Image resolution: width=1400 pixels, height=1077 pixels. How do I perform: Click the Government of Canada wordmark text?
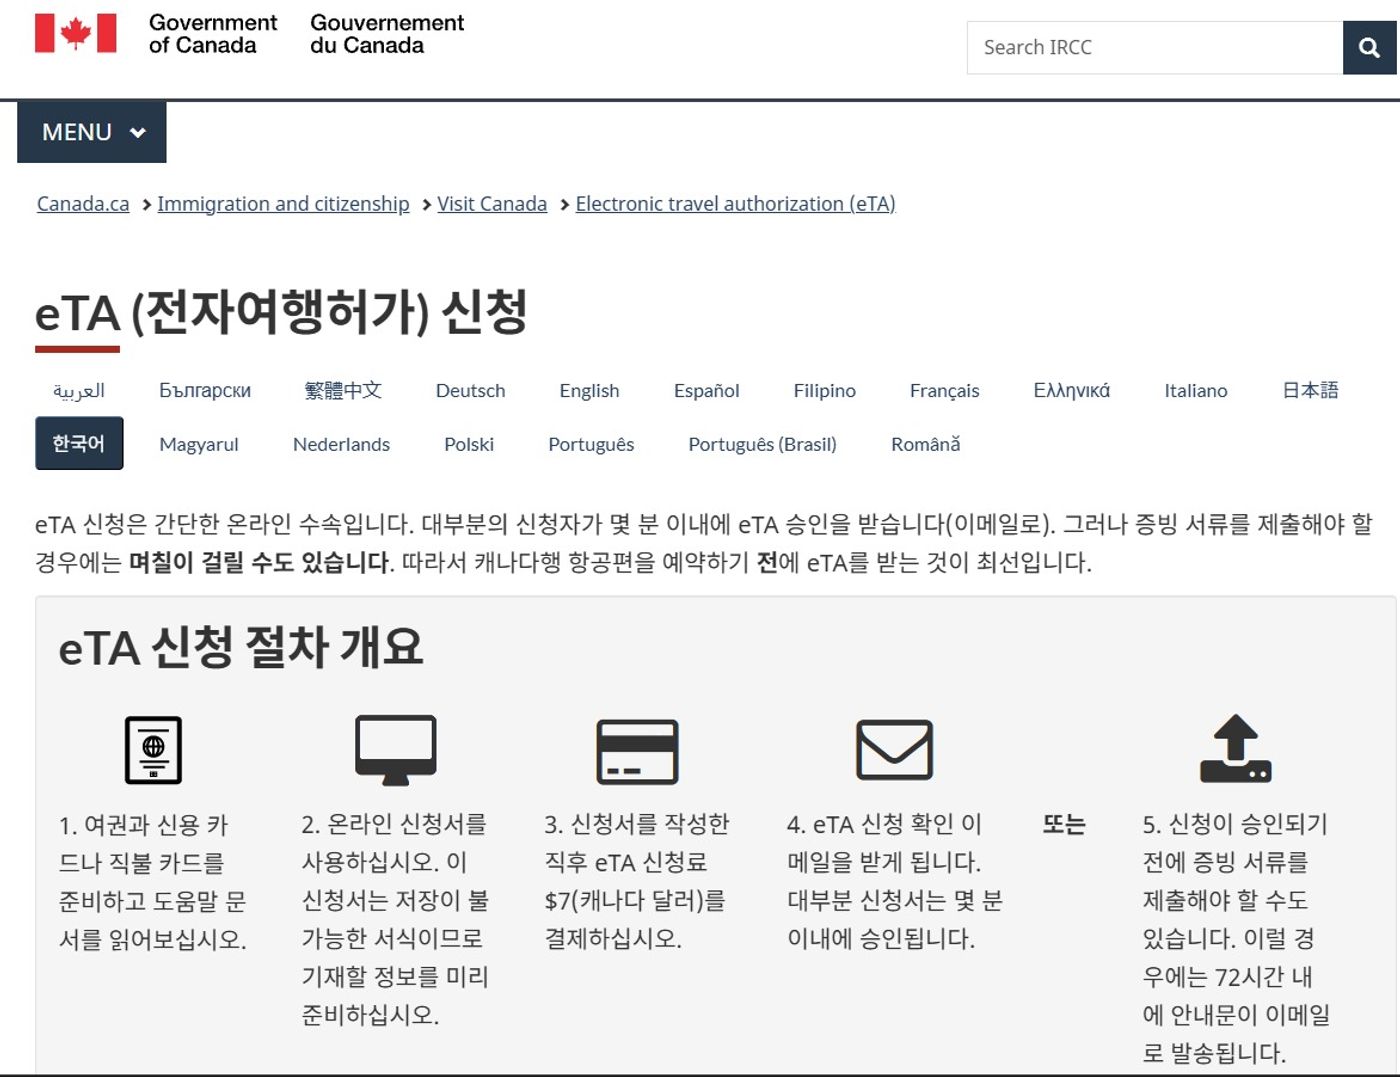click(213, 34)
